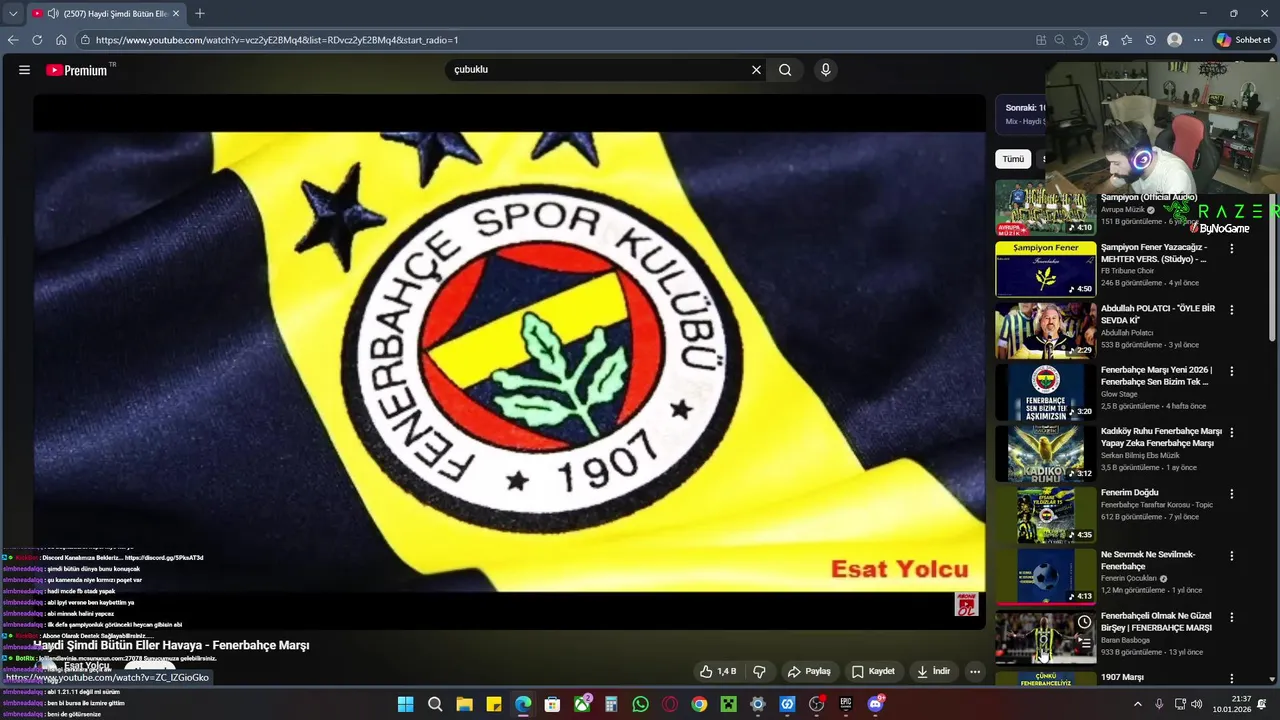Open apps icon in the address bar
The width and height of the screenshot is (1280, 720).
pyautogui.click(x=1041, y=40)
